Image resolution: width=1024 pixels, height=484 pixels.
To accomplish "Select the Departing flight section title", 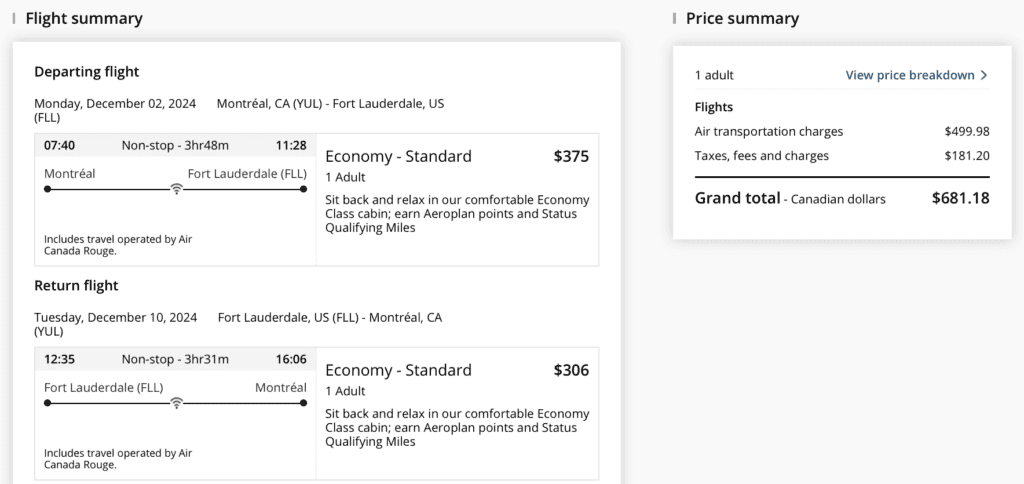I will 87,72.
